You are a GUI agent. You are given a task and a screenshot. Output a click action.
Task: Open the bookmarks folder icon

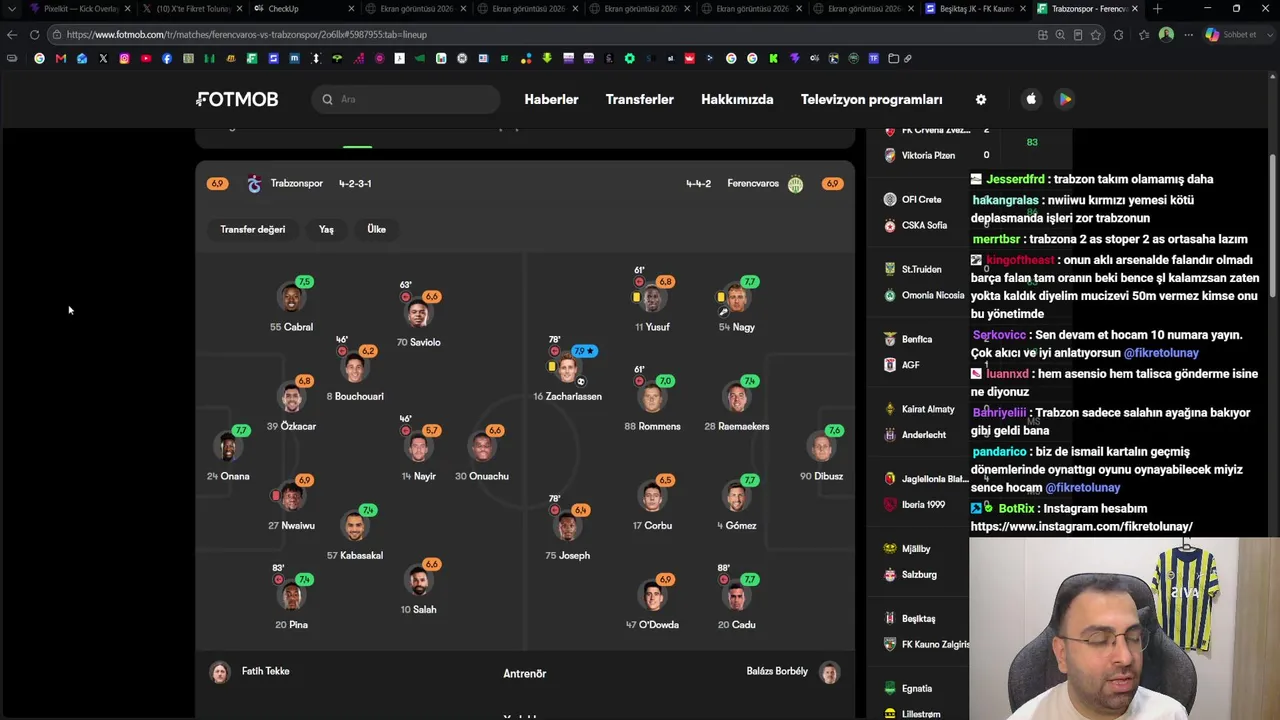pyautogui.click(x=893, y=58)
